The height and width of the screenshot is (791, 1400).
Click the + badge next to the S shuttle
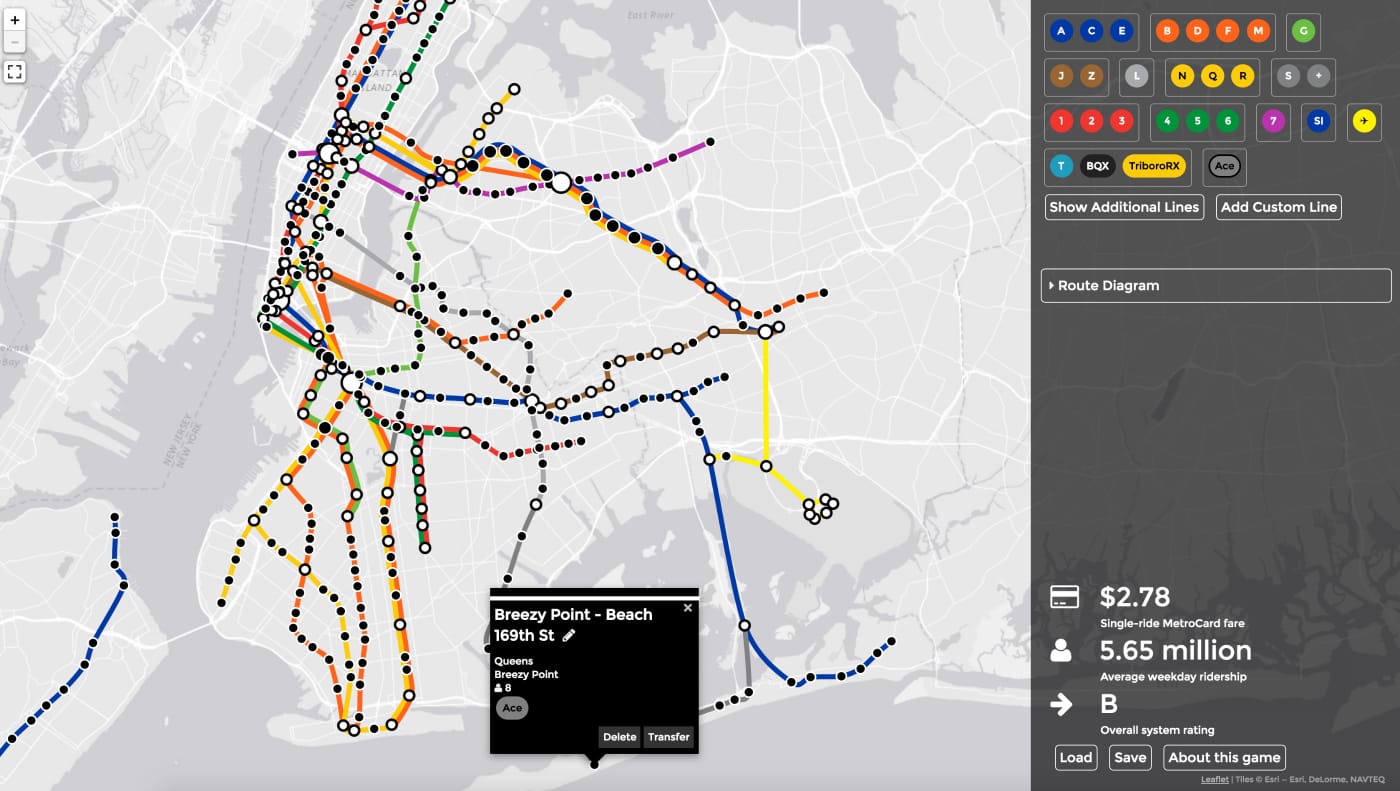1317,75
